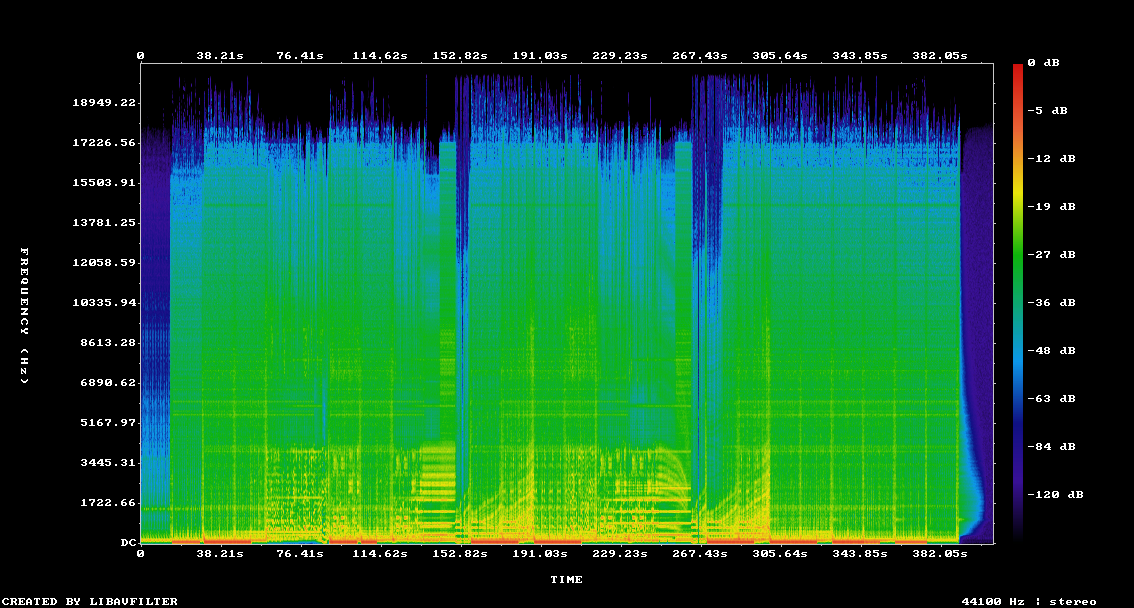This screenshot has height=608, width=1134.
Task: Select the 8613.28 frequency axis label
Action: click(x=107, y=343)
